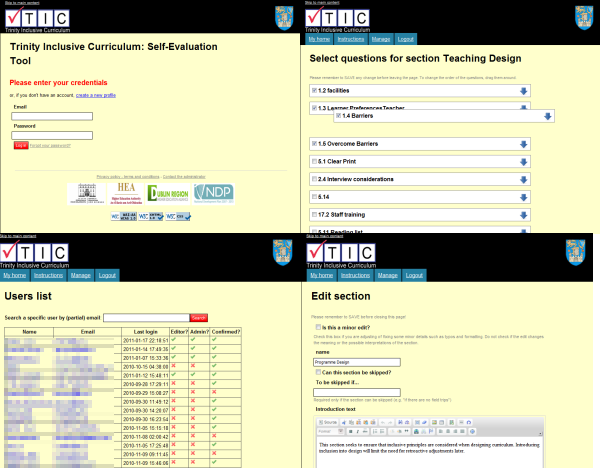Check the 17.2 Staff training question
This screenshot has height=468, width=600.
pos(314,215)
